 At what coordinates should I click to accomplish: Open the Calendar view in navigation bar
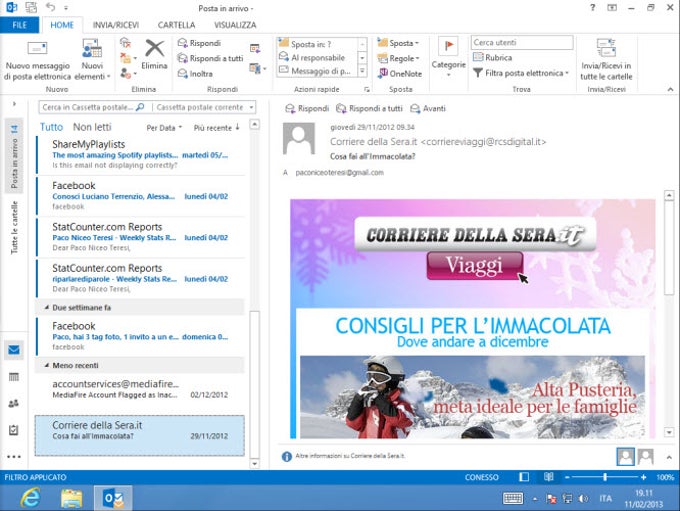tap(14, 377)
